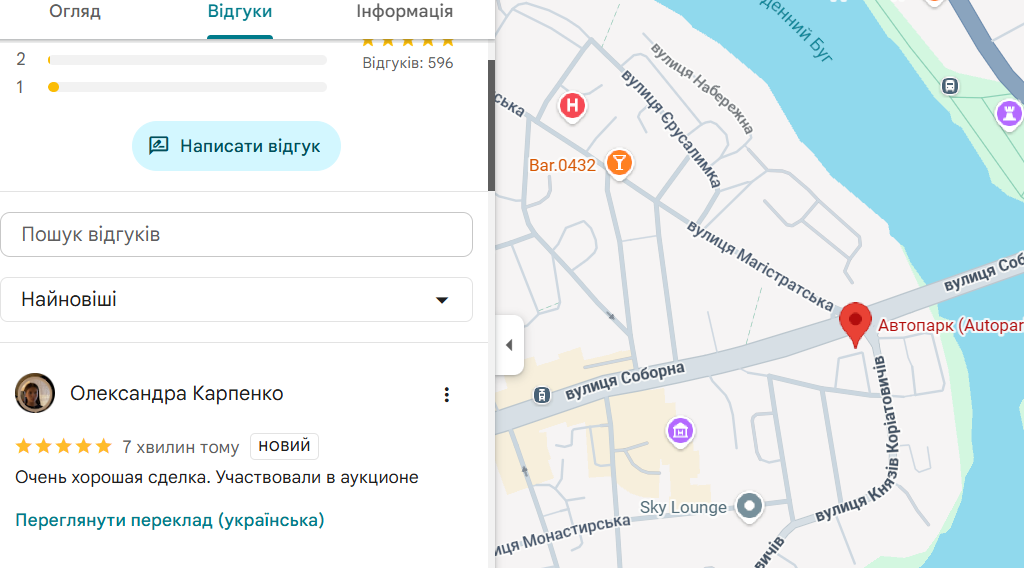Open reviewer name Олександра Карпенко
The width and height of the screenshot is (1024, 568).
[x=176, y=394]
